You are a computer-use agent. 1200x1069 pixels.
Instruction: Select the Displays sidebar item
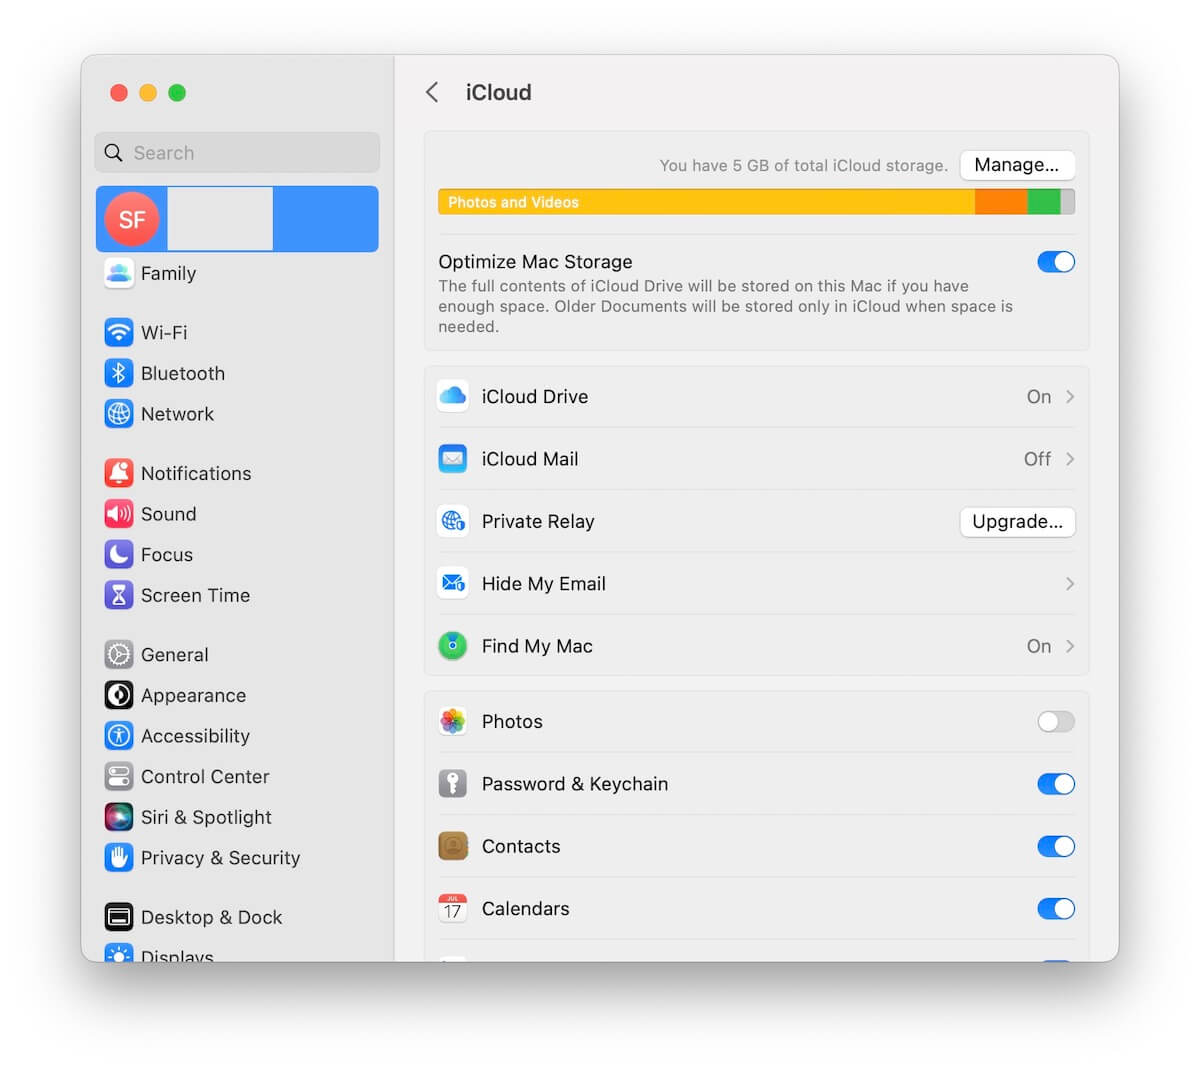(237, 955)
